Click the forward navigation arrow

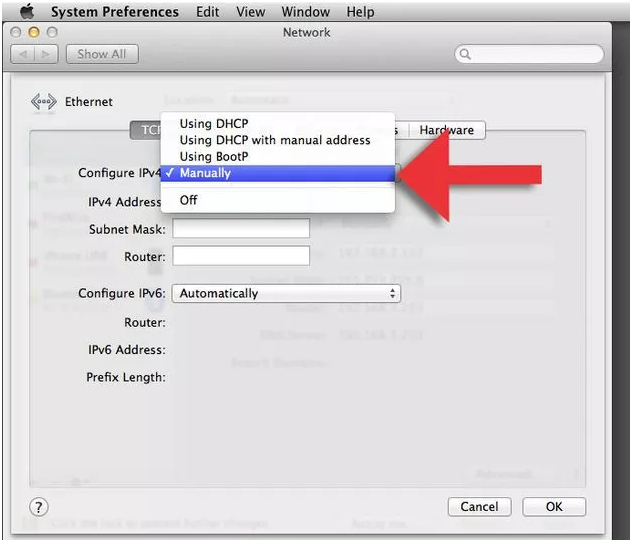[x=46, y=54]
